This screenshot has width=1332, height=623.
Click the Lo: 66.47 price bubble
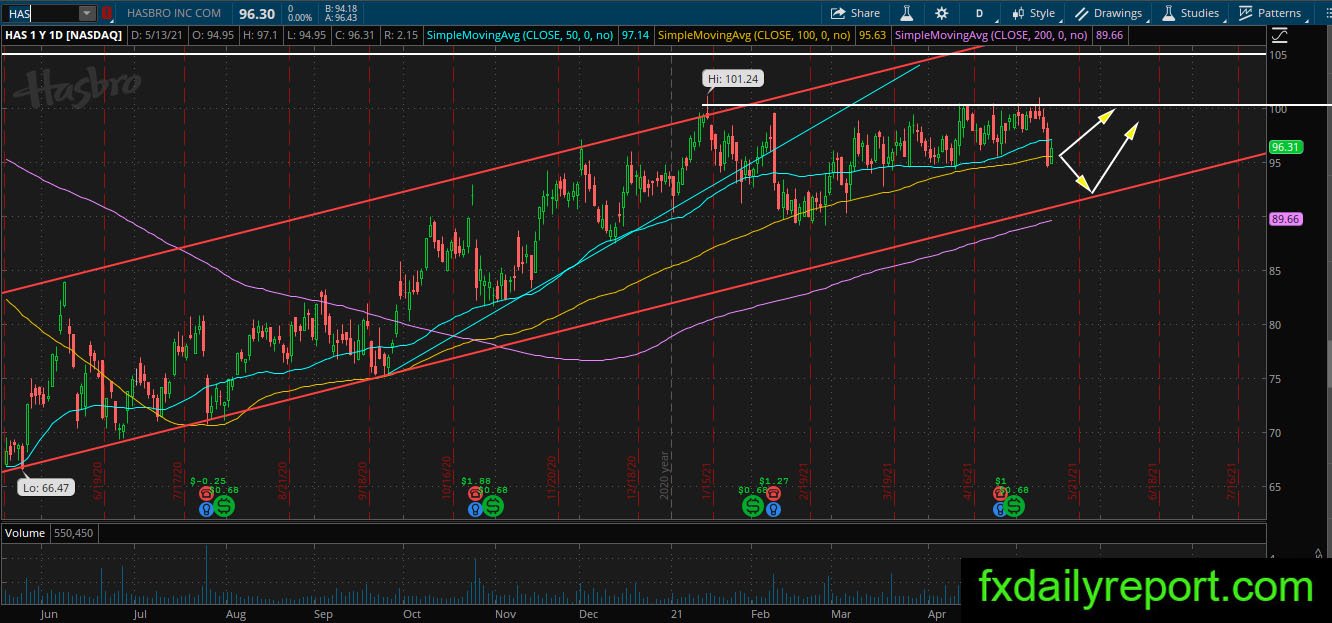click(x=45, y=487)
